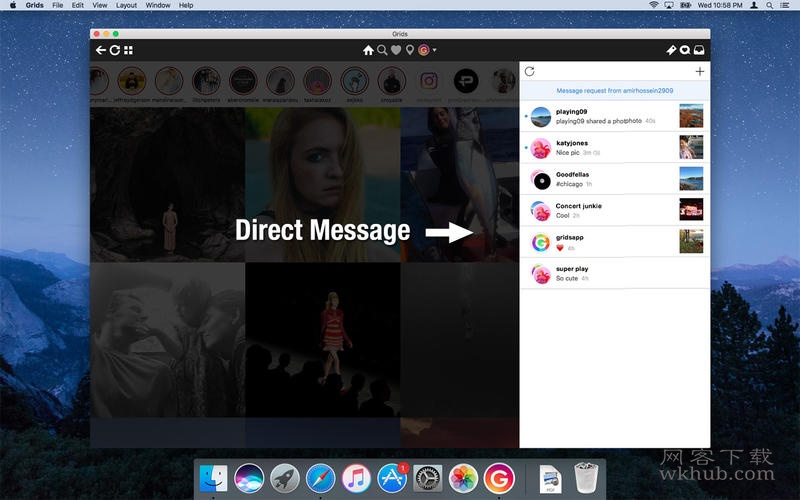The width and height of the screenshot is (800, 500).
Task: Open the location pin icon
Action: click(x=409, y=50)
